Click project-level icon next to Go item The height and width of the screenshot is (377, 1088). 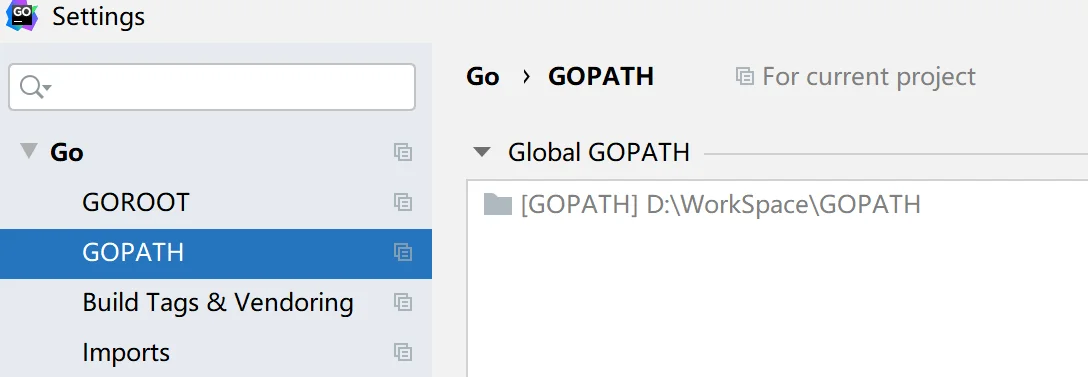402,152
